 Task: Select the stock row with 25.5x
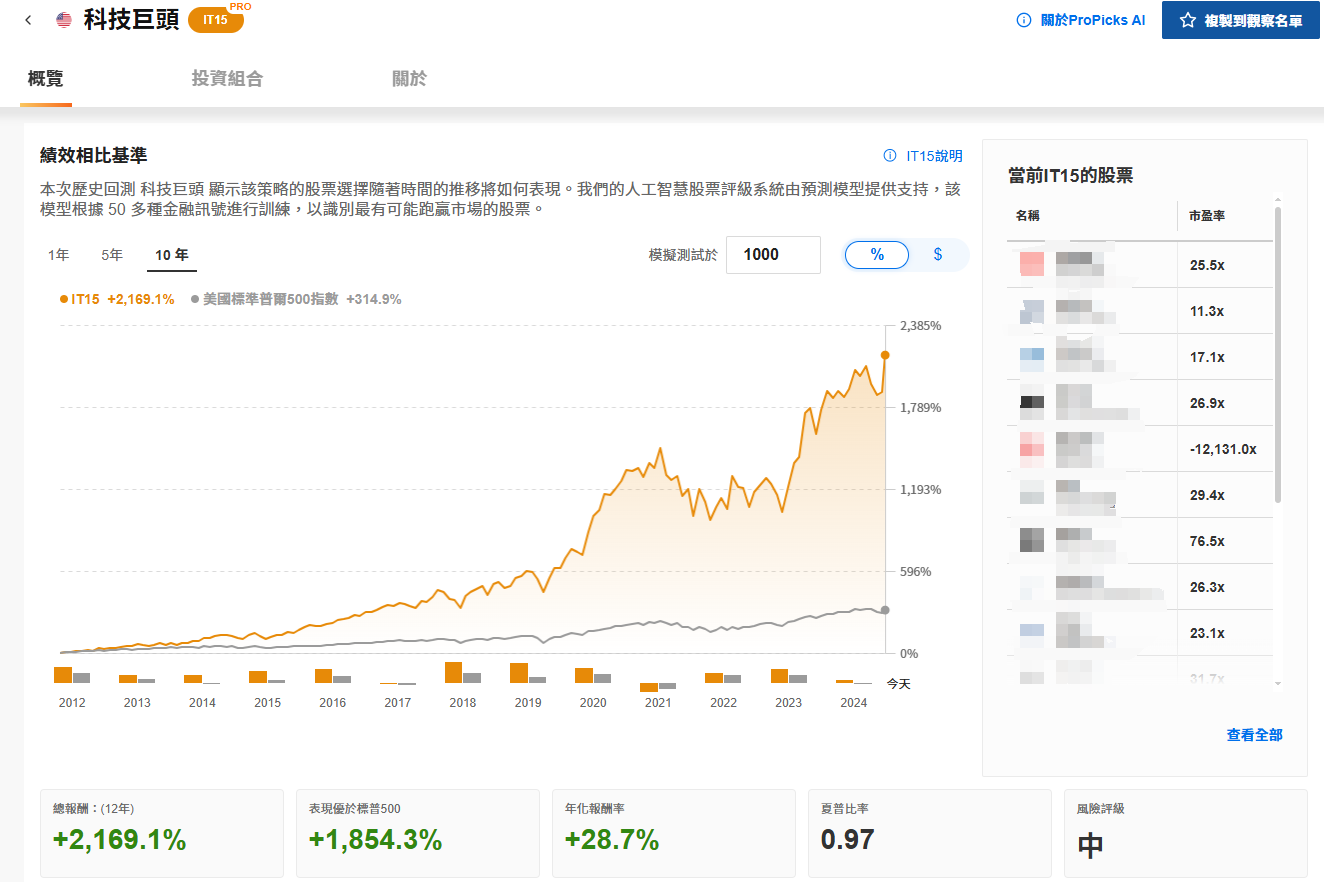click(1140, 265)
